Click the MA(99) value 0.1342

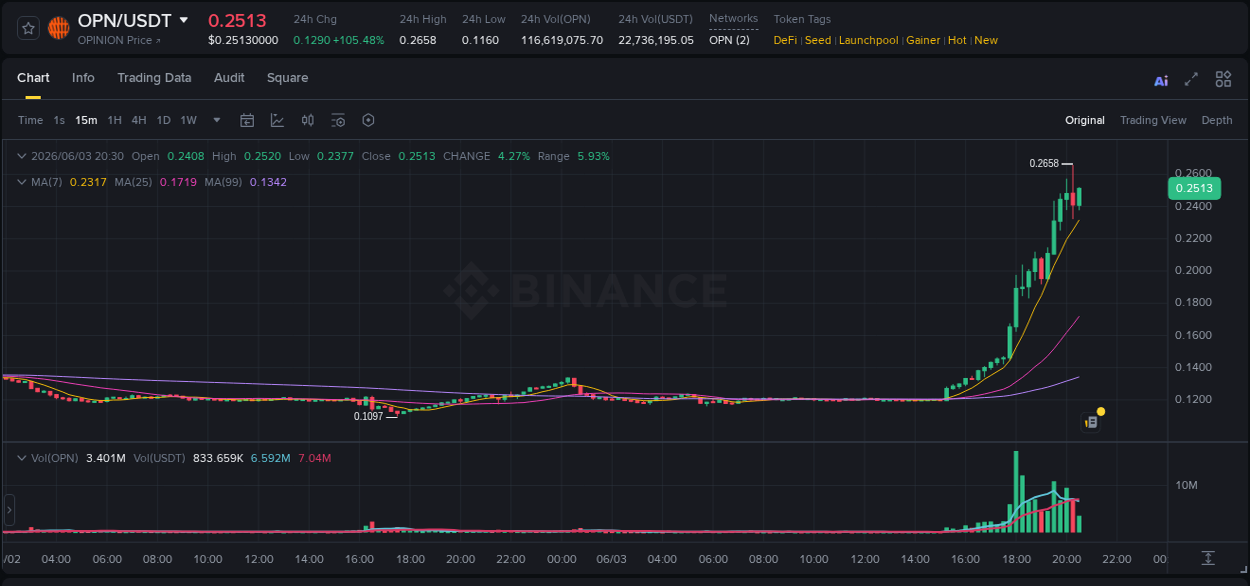coord(268,182)
